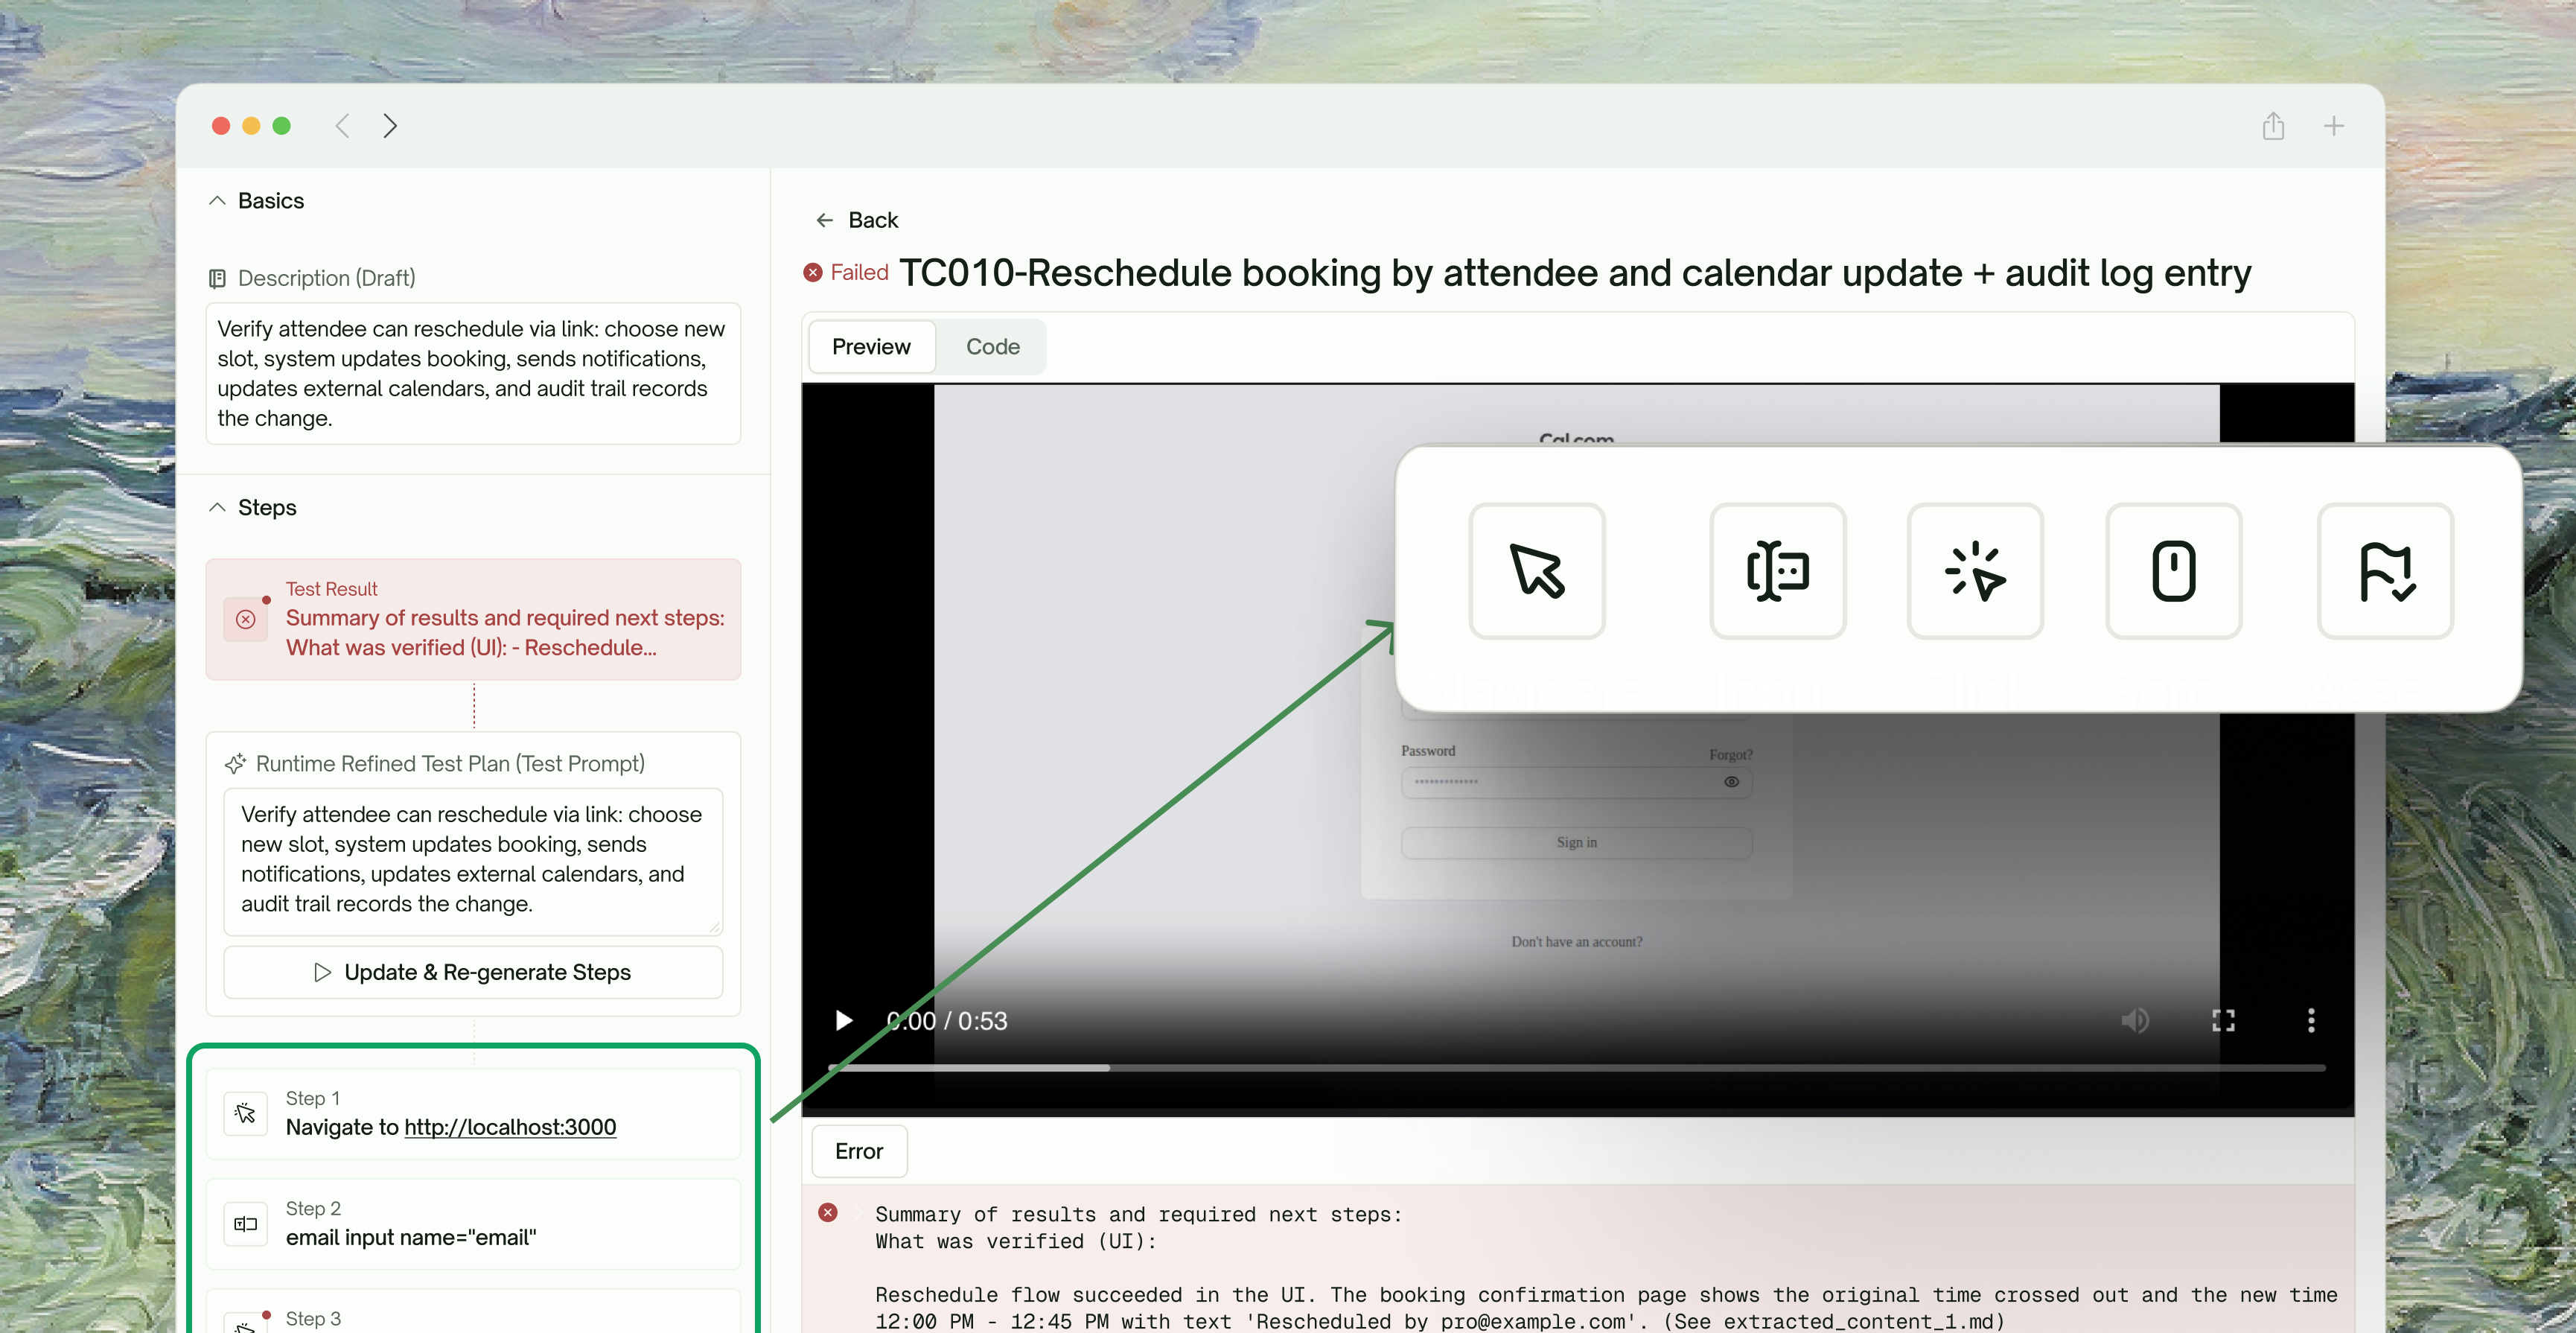Image resolution: width=2576 pixels, height=1333 pixels.
Task: Select Step 2 email input name="email"
Action: (473, 1224)
